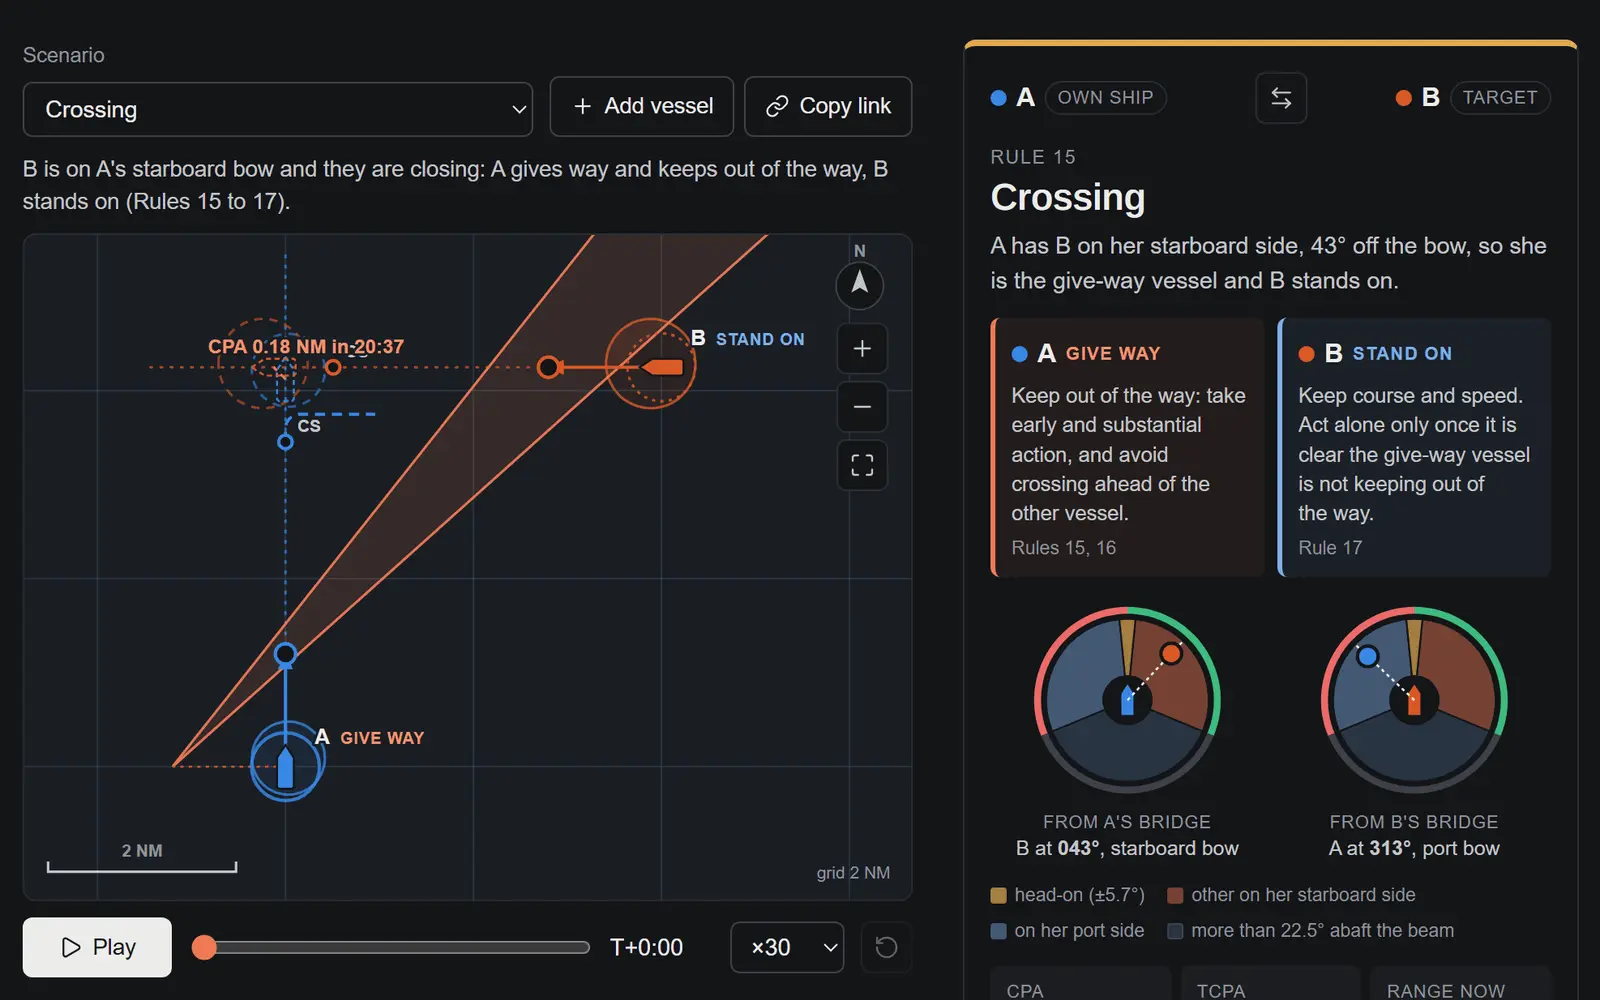Swap own ship and target vessels
Screen dimensions: 1600x1000
(x=1281, y=98)
